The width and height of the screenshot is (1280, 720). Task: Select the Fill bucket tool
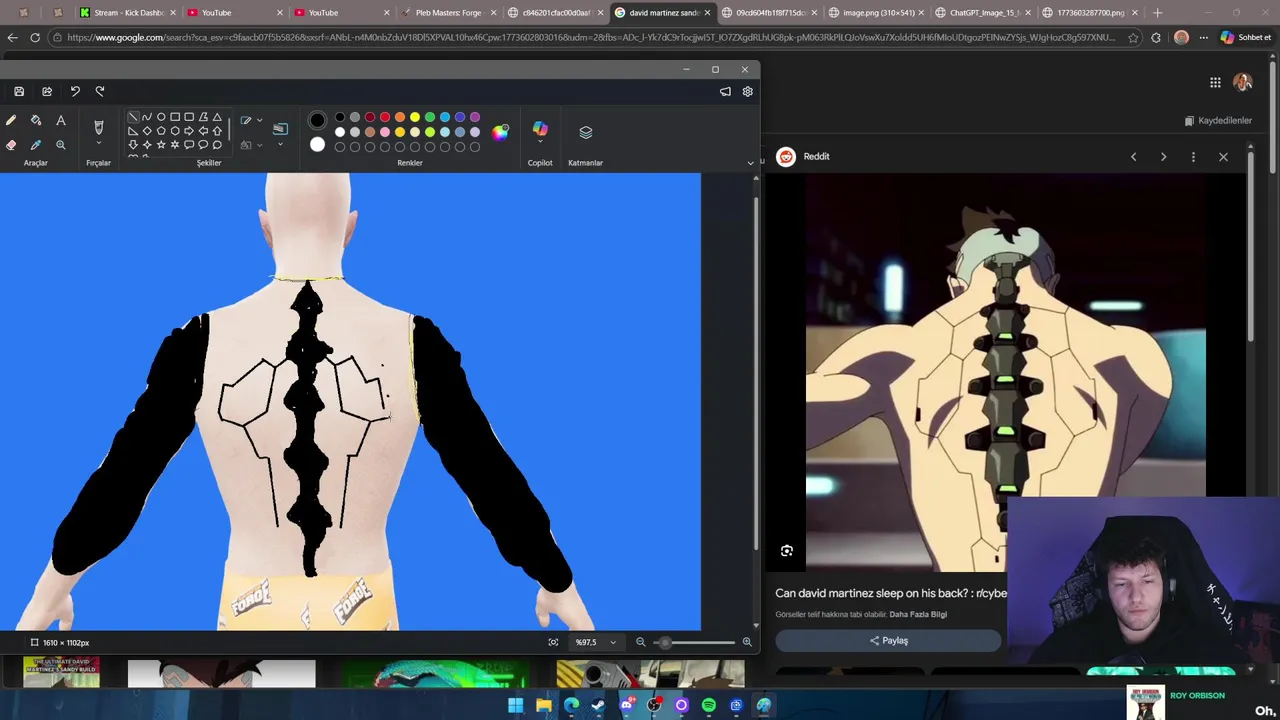click(36, 121)
